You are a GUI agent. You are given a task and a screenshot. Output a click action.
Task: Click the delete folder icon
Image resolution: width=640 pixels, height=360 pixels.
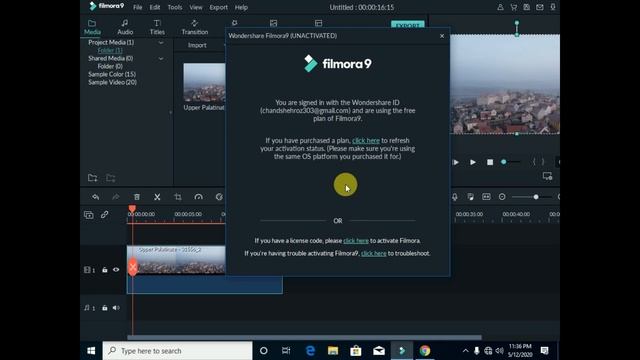pos(111,178)
